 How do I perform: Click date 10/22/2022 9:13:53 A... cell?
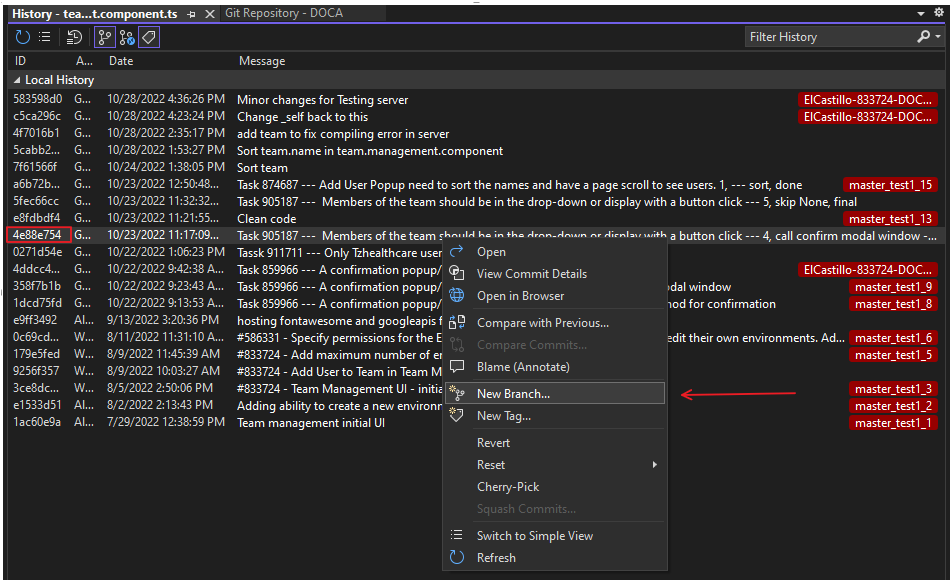pyautogui.click(x=166, y=303)
